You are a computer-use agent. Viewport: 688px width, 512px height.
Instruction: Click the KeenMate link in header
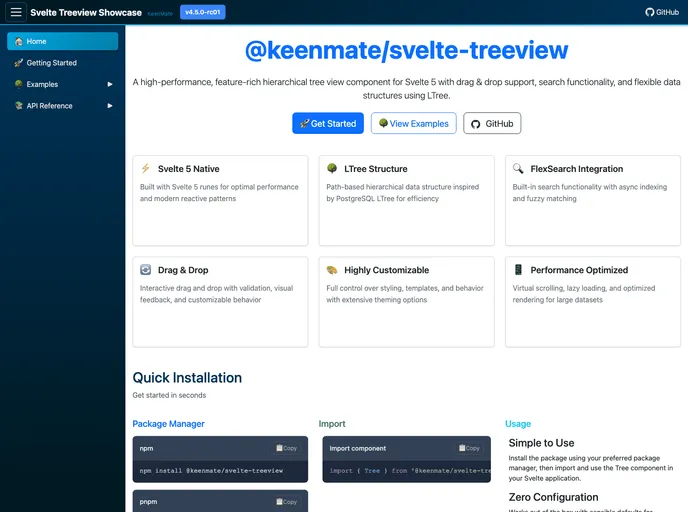point(160,14)
